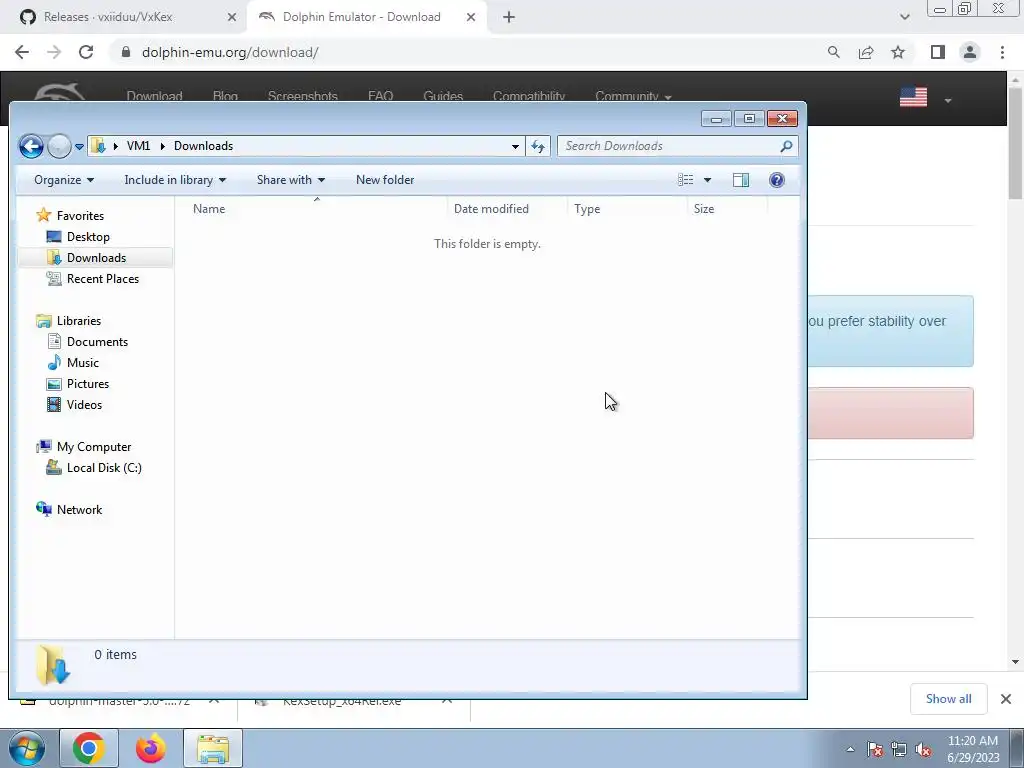
Task: Open Include in library menu
Action: (x=175, y=180)
